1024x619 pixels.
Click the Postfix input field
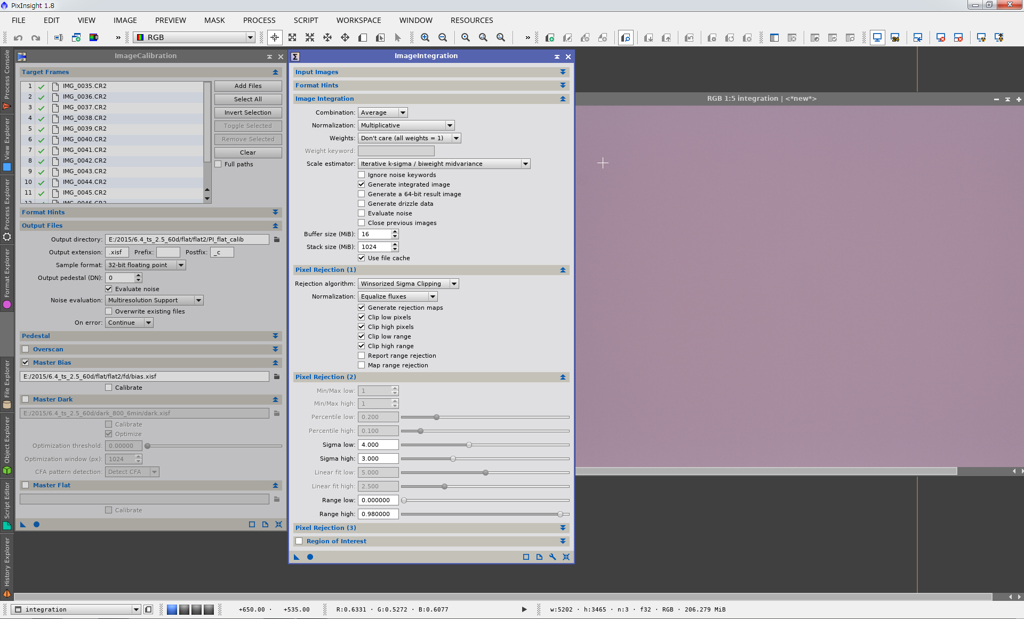click(x=222, y=253)
